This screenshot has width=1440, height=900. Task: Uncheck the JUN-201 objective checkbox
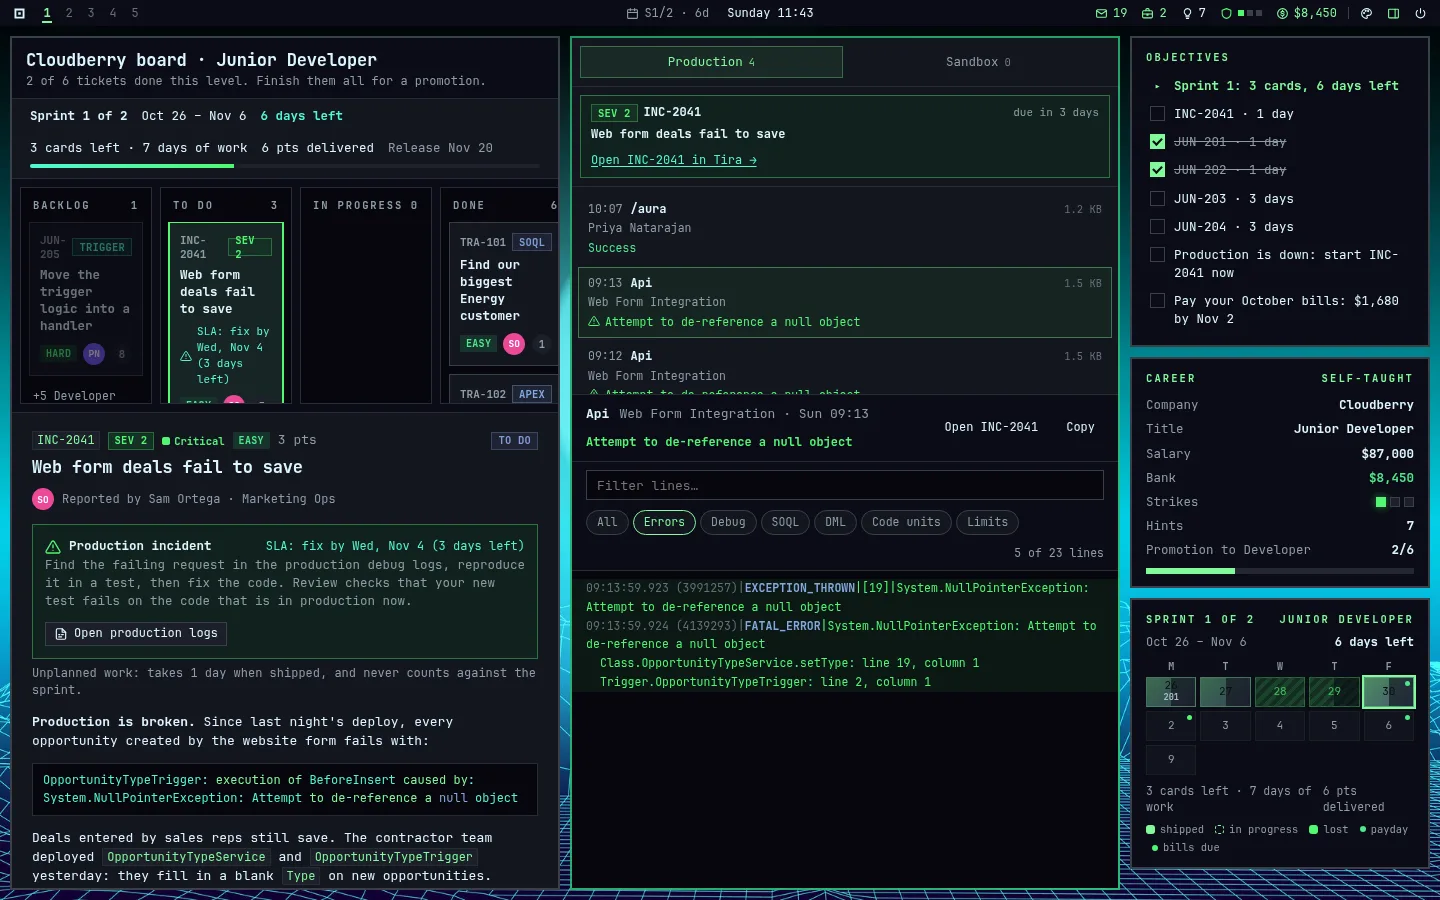[1157, 142]
